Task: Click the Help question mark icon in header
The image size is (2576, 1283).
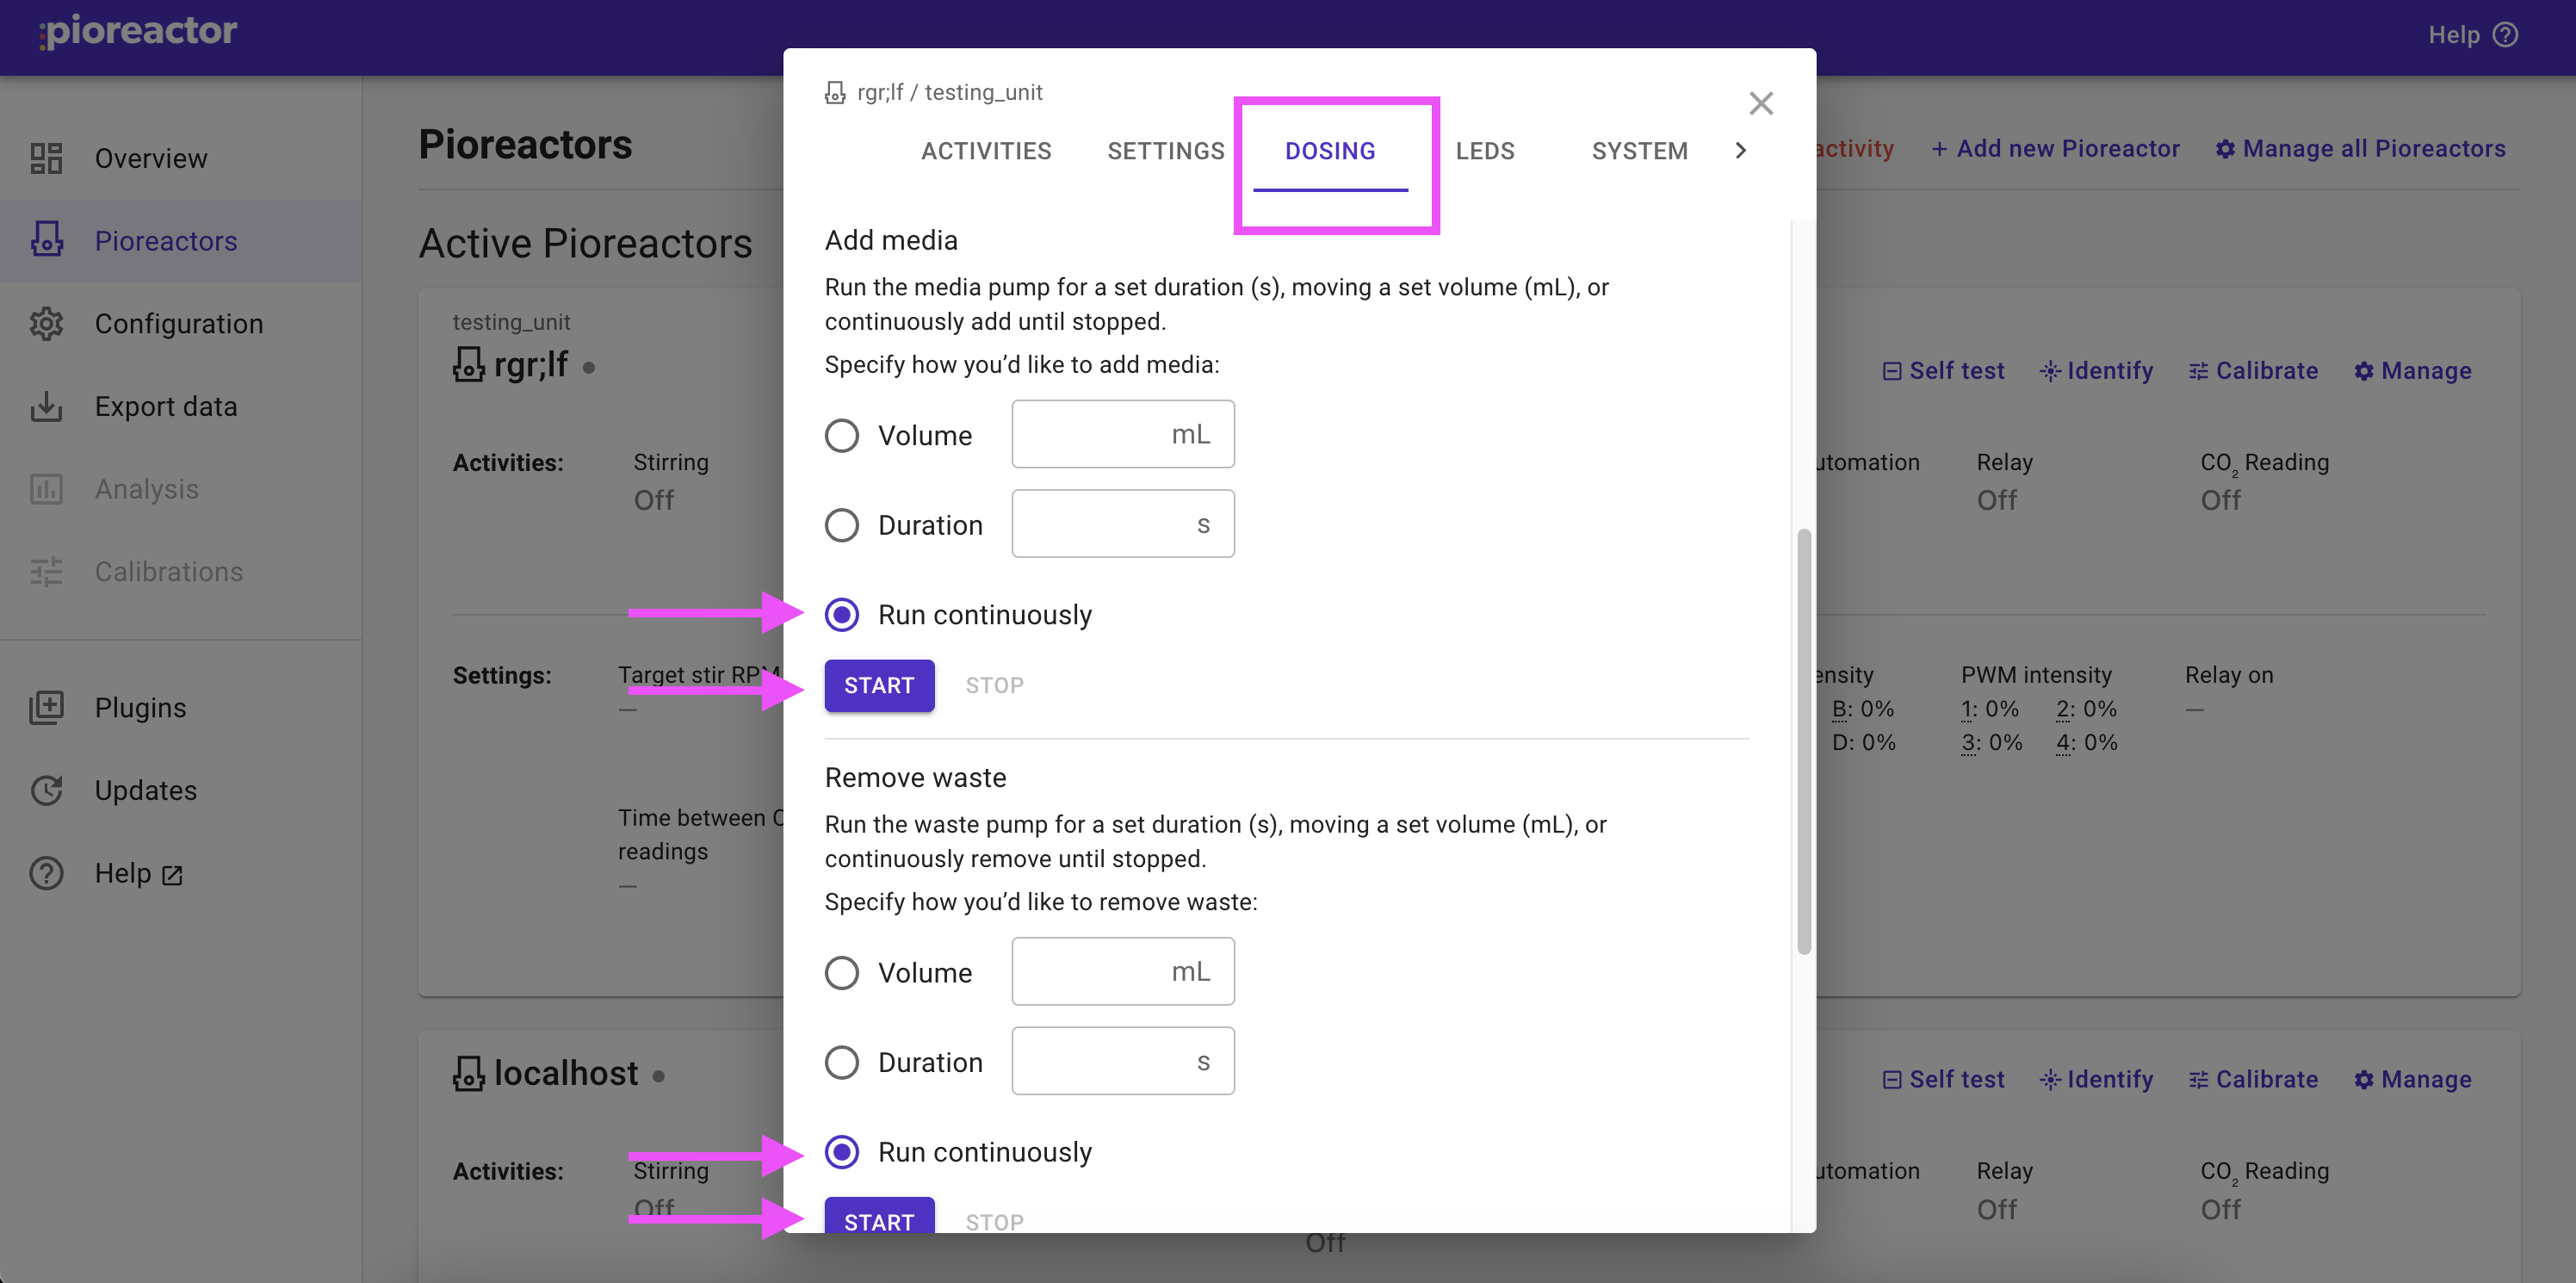Action: pyautogui.click(x=2506, y=35)
